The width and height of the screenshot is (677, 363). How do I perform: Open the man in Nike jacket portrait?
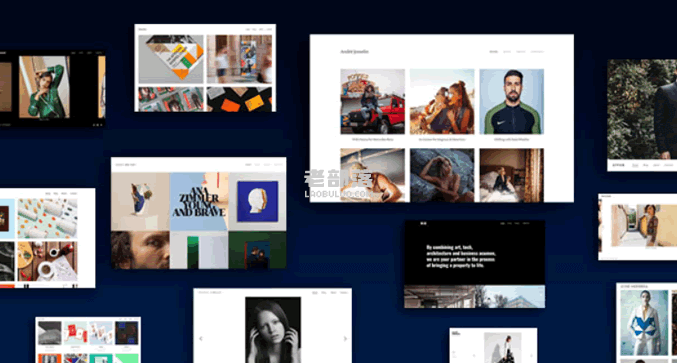tap(512, 101)
